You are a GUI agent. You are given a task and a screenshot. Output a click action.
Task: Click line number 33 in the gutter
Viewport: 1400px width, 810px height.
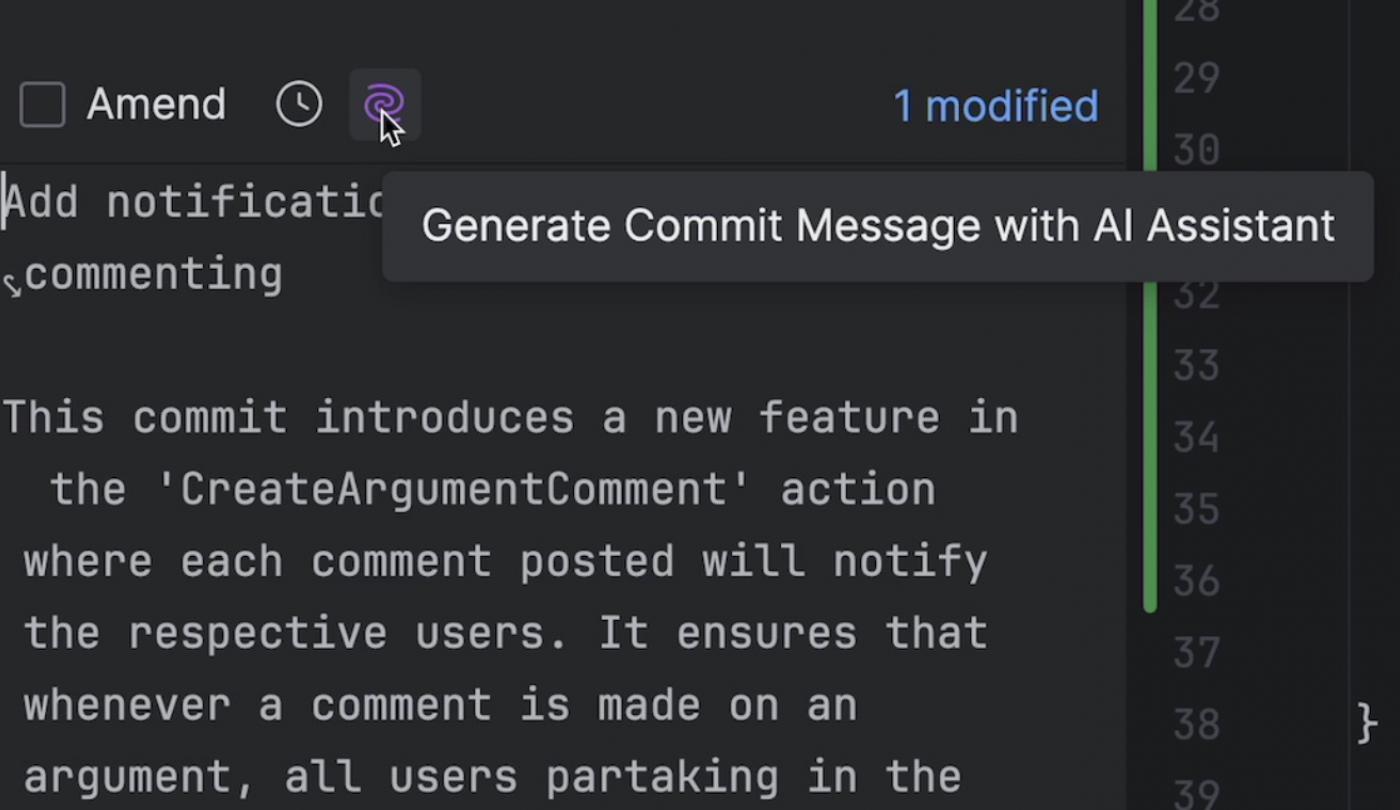(1196, 366)
